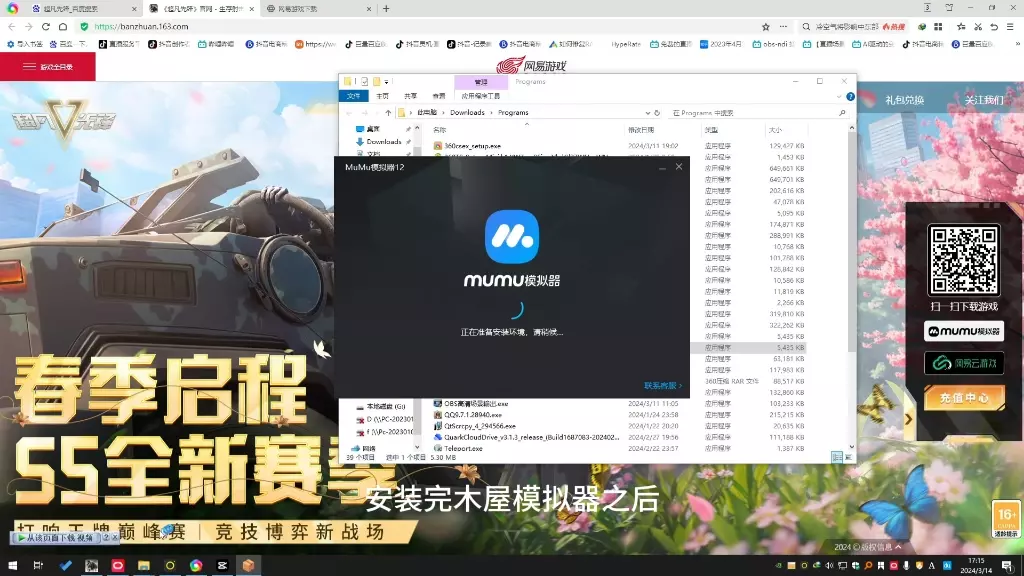Customize Quick Access Toolbar dropdown arrow
This screenshot has width=1024, height=576.
point(387,82)
